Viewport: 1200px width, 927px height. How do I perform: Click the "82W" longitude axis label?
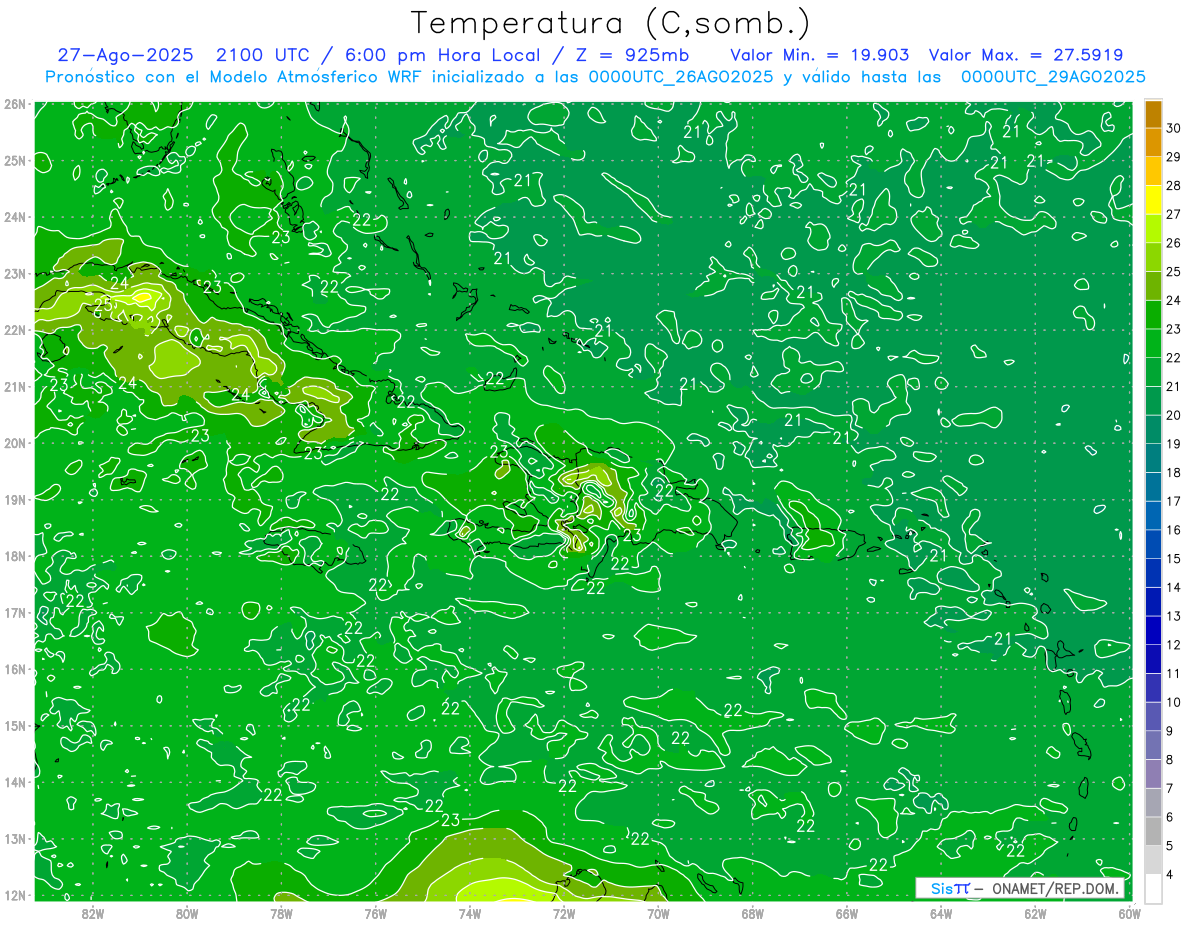pyautogui.click(x=93, y=912)
